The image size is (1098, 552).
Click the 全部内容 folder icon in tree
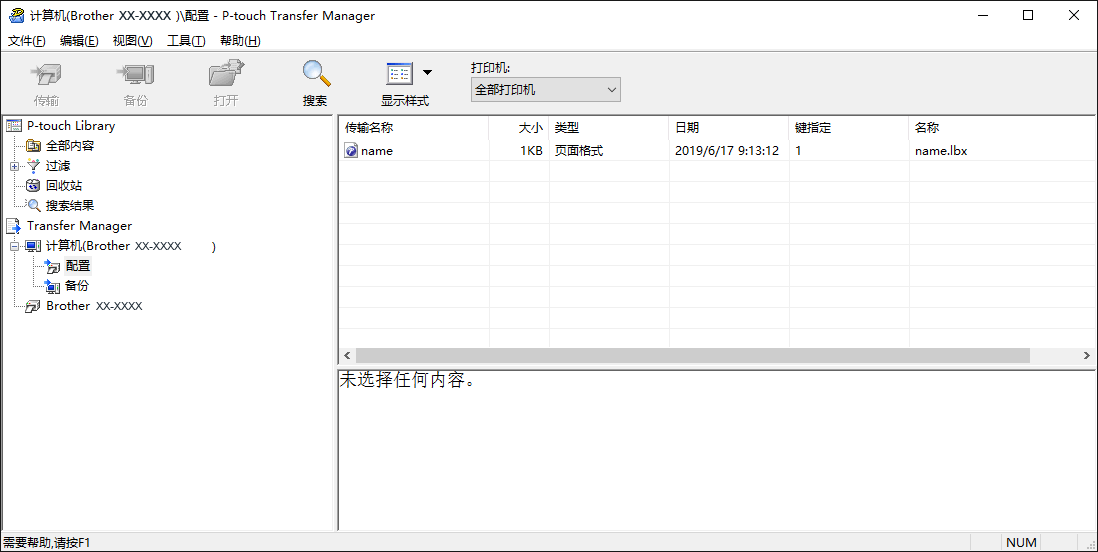(34, 146)
